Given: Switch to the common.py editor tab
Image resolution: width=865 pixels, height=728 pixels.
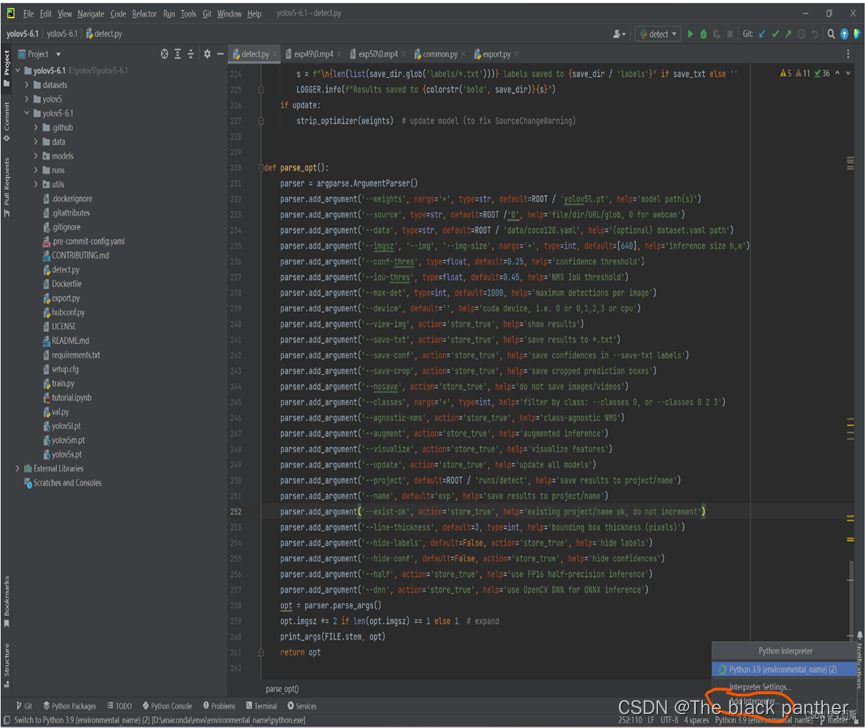Looking at the screenshot, I should (x=439, y=54).
